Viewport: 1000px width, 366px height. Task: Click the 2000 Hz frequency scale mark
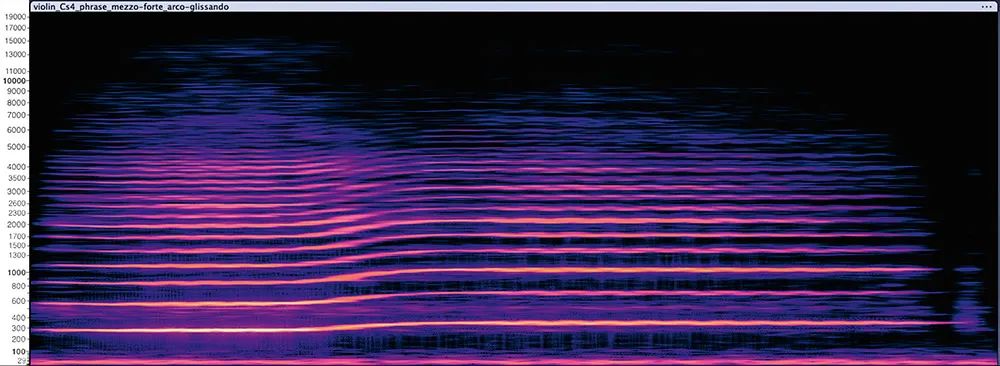tap(17, 224)
